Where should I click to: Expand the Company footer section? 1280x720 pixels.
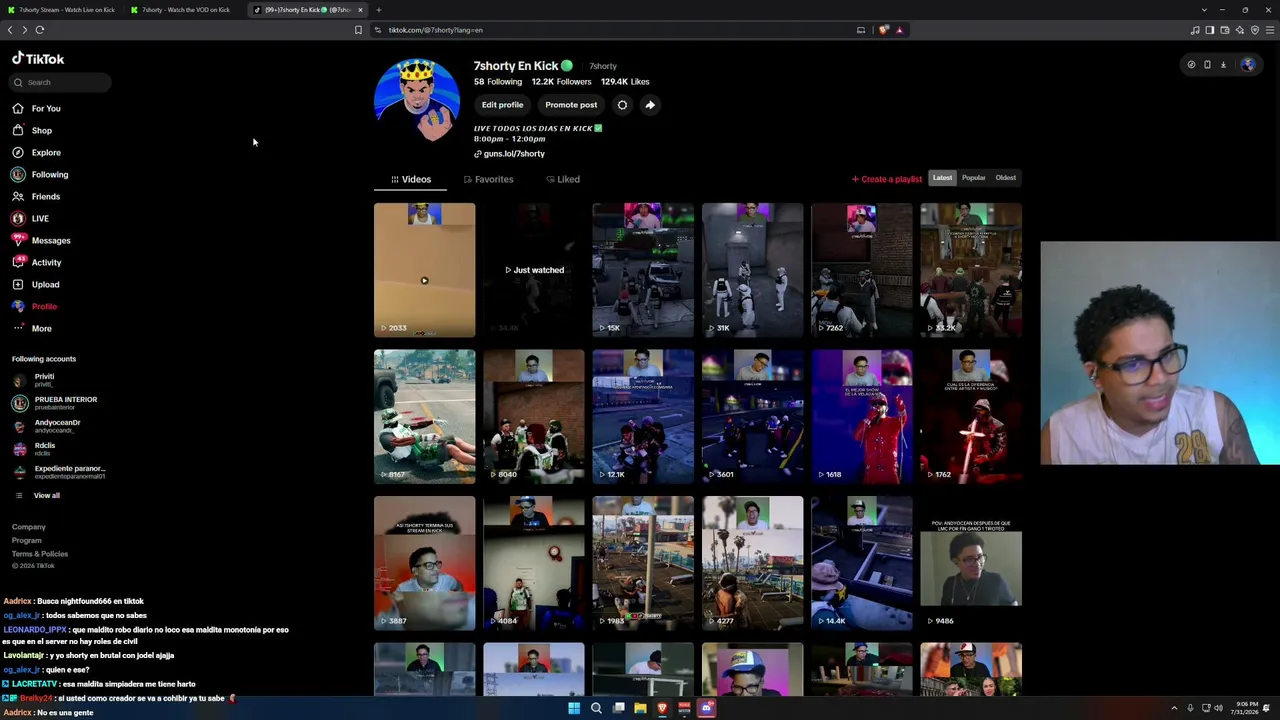29,527
